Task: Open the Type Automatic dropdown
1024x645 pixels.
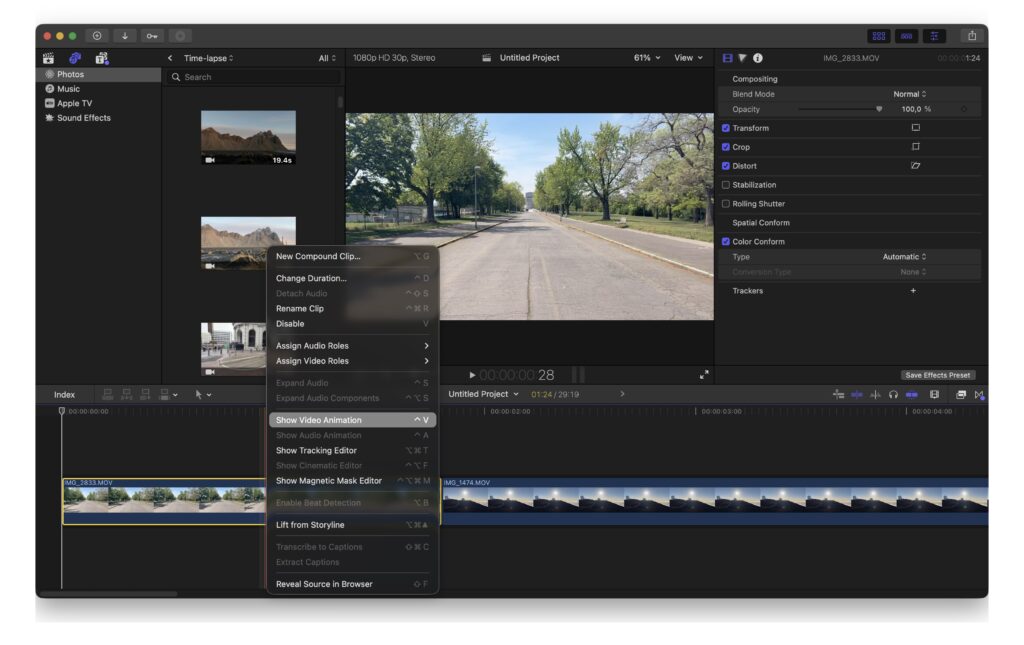Action: [x=904, y=257]
